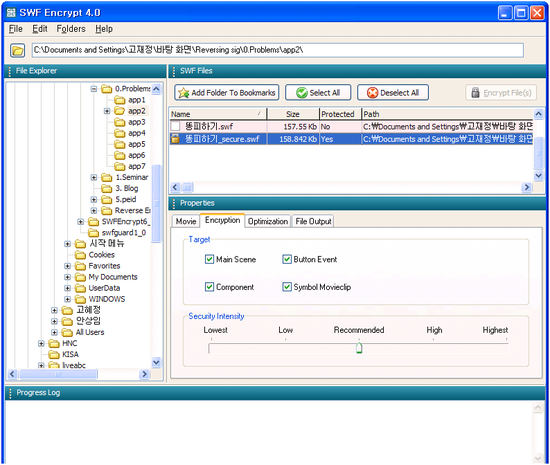The height and width of the screenshot is (465, 550).
Task: Click the KISA folder icon
Action: (x=54, y=355)
